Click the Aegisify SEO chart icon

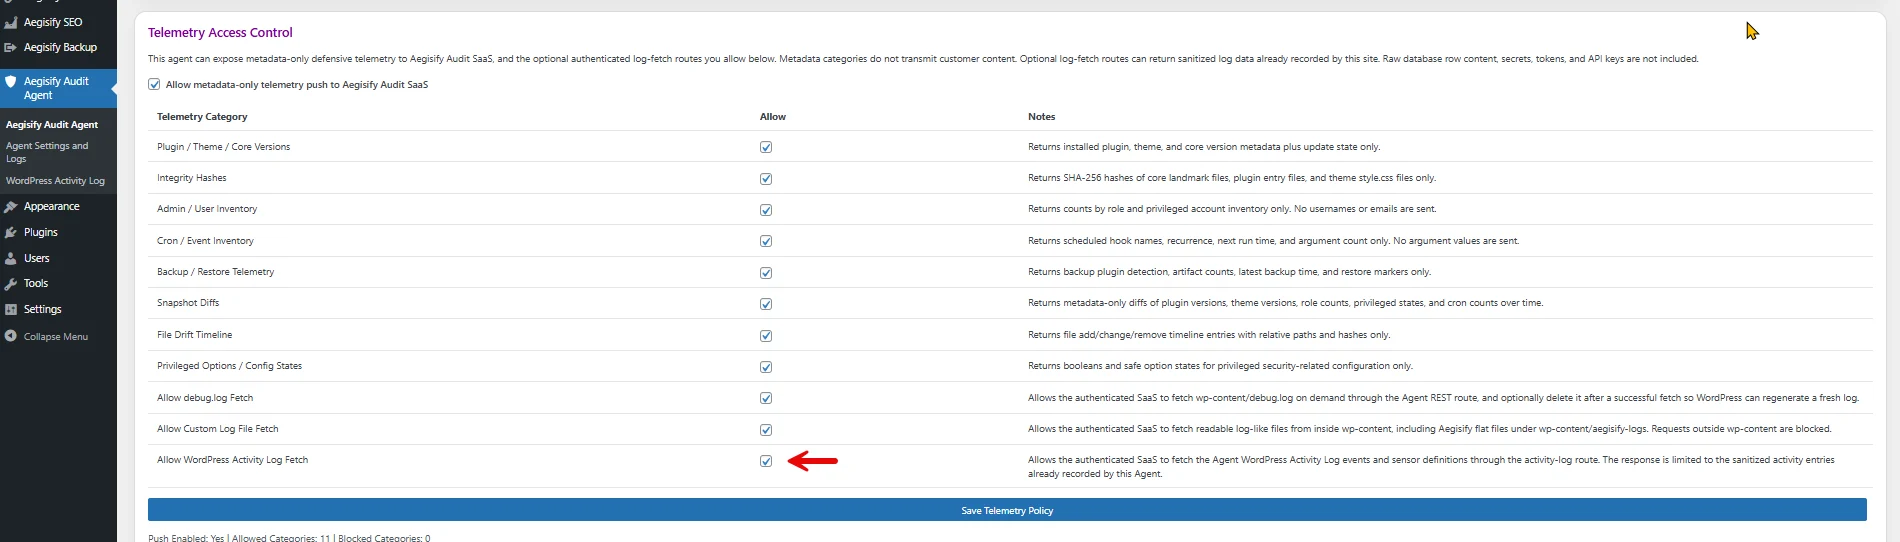pos(11,22)
